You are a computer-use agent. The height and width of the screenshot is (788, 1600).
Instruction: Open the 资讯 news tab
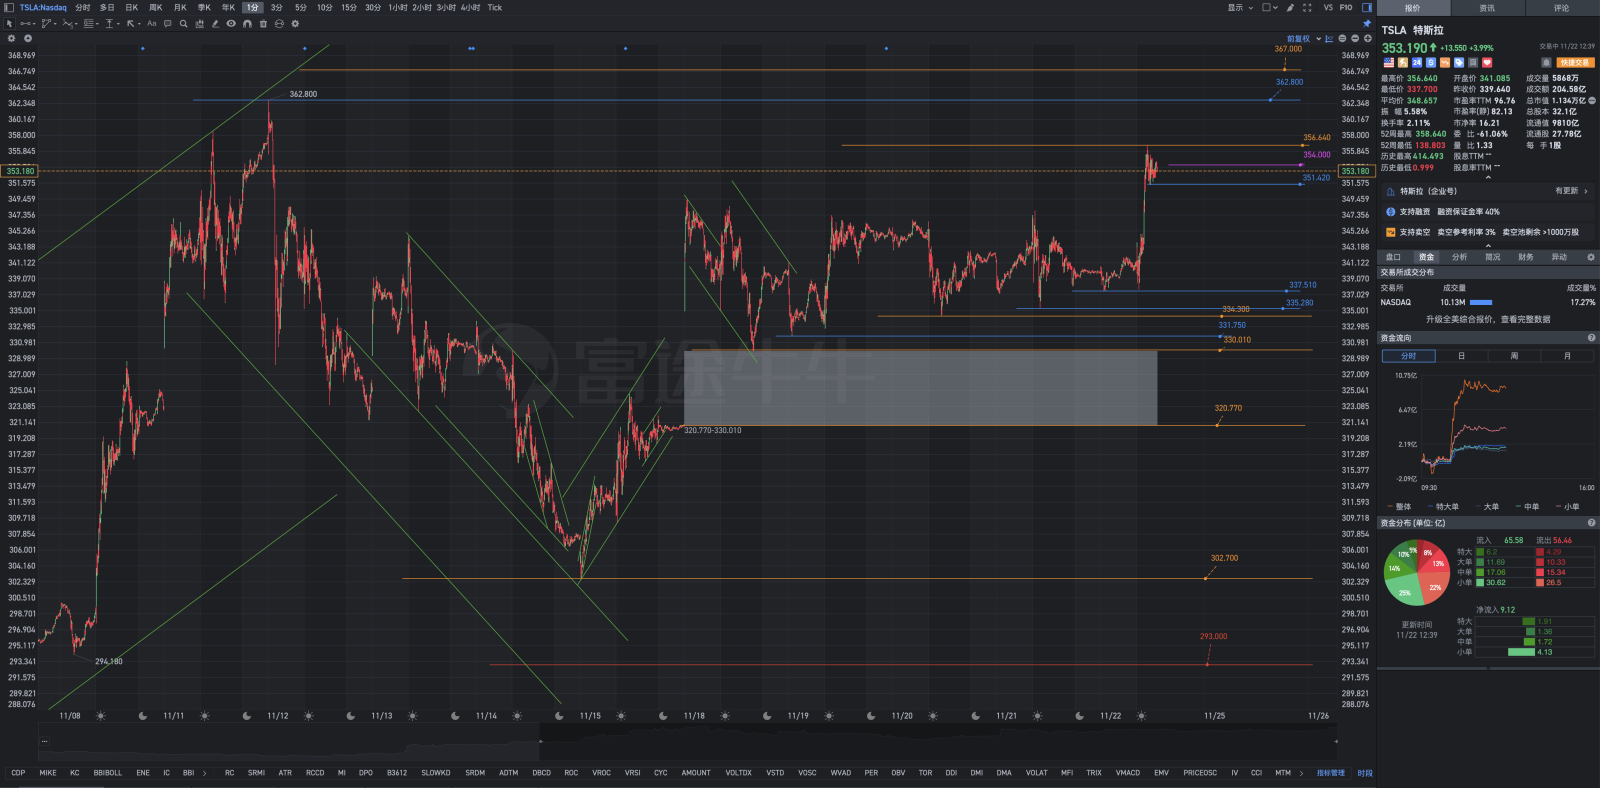(x=1487, y=8)
